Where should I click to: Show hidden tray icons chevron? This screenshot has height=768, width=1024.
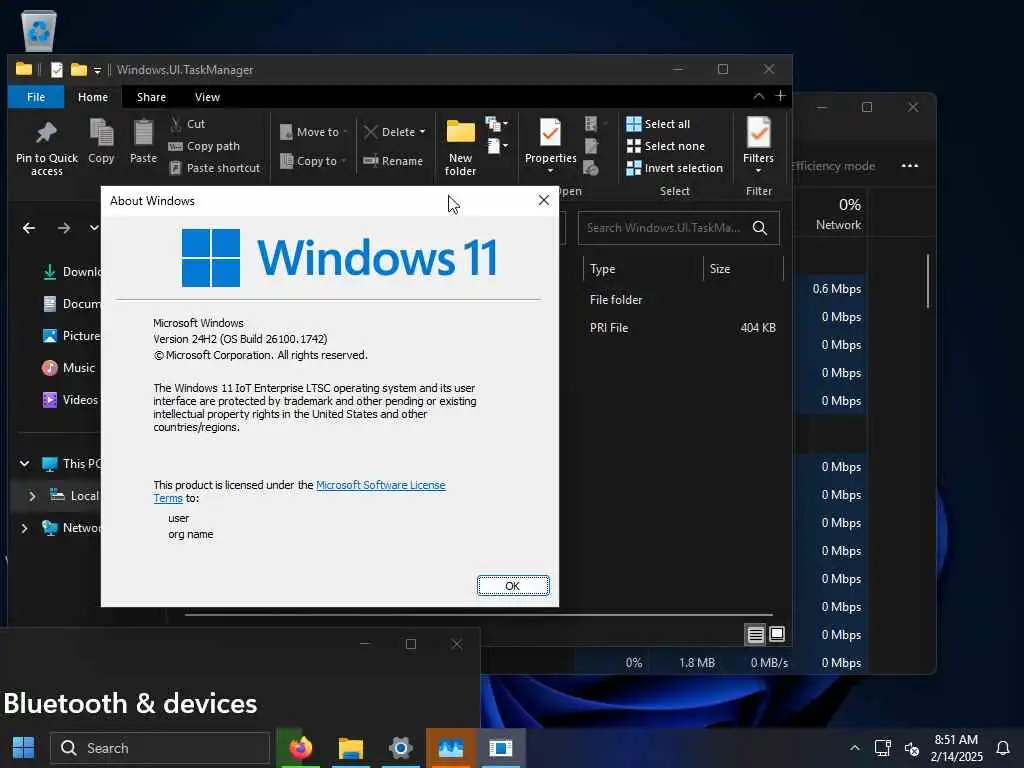(854, 748)
